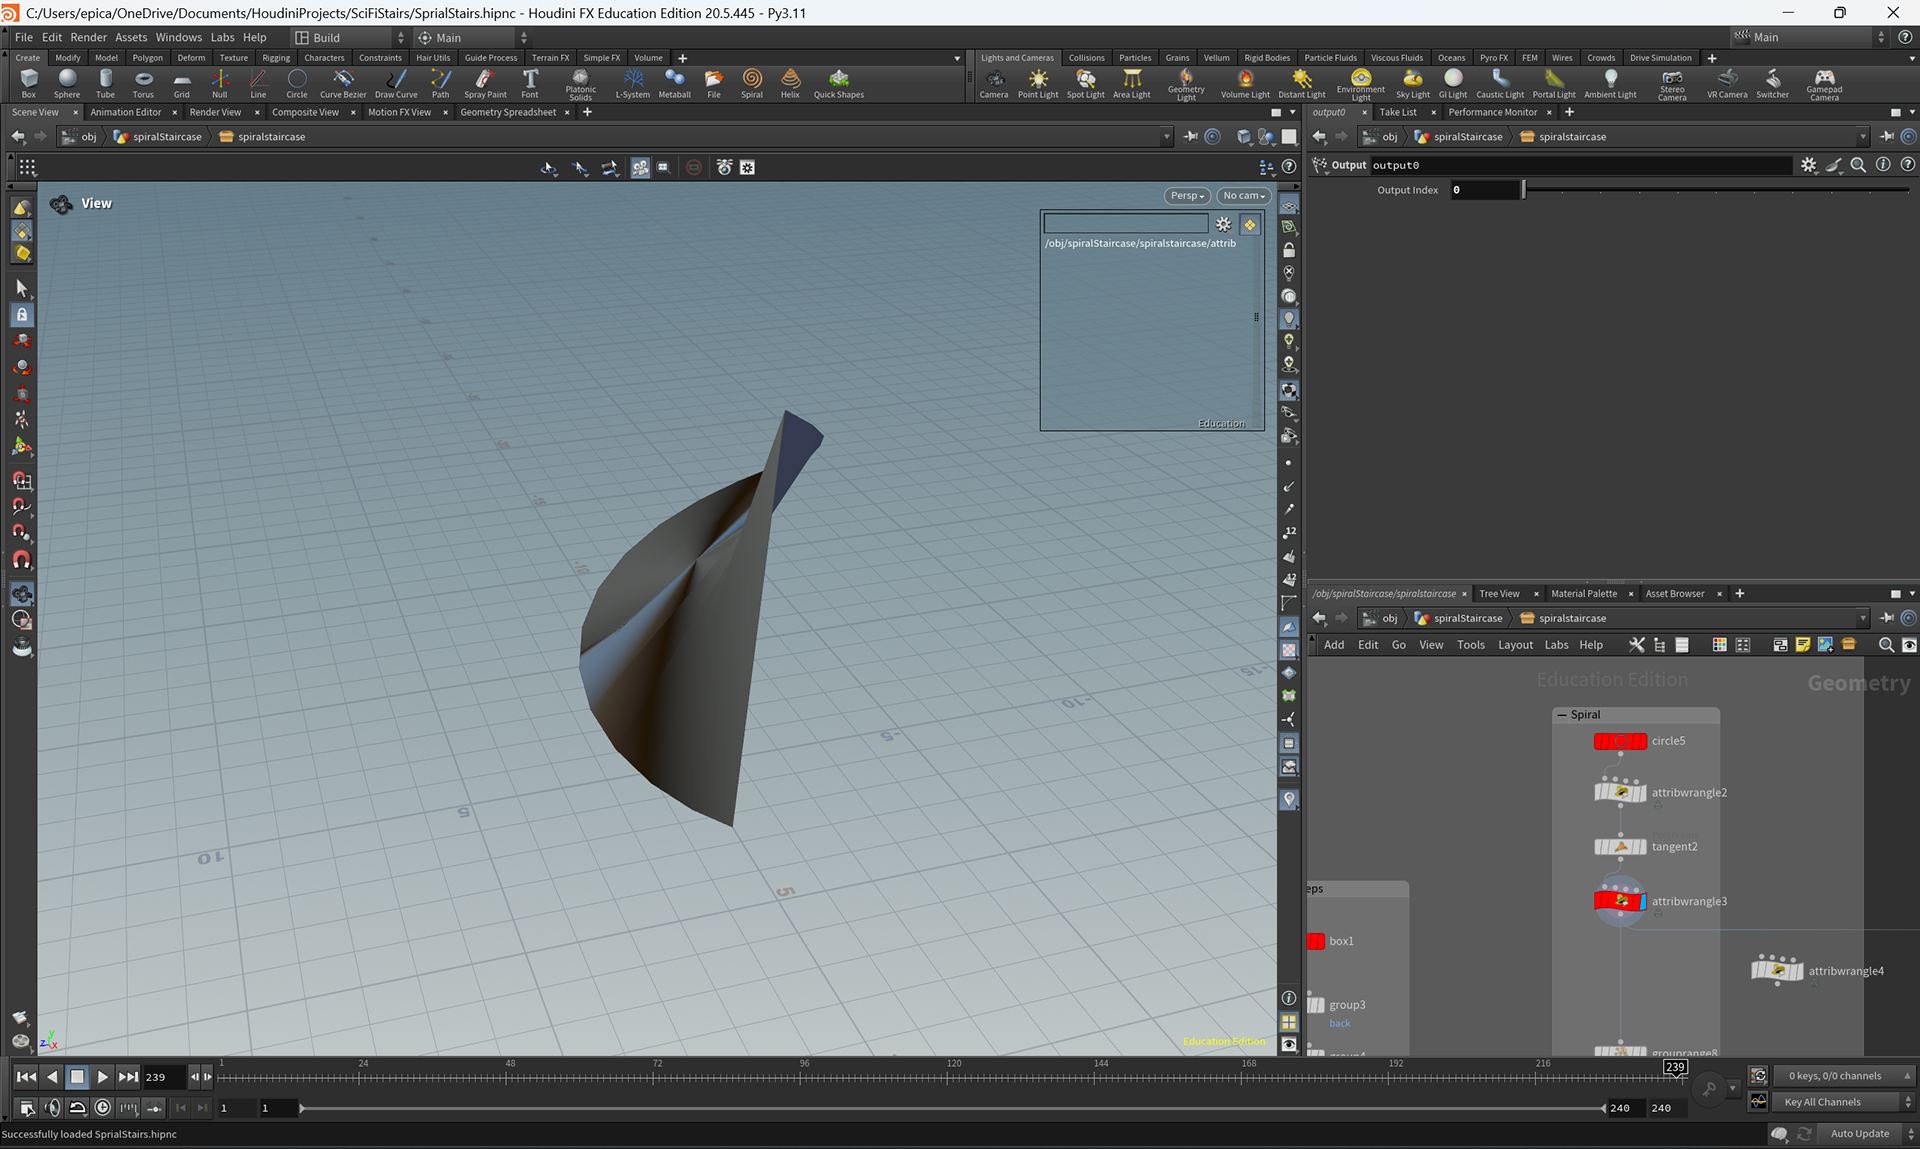Toggle Auto Update mode dropdown

tap(1868, 1133)
